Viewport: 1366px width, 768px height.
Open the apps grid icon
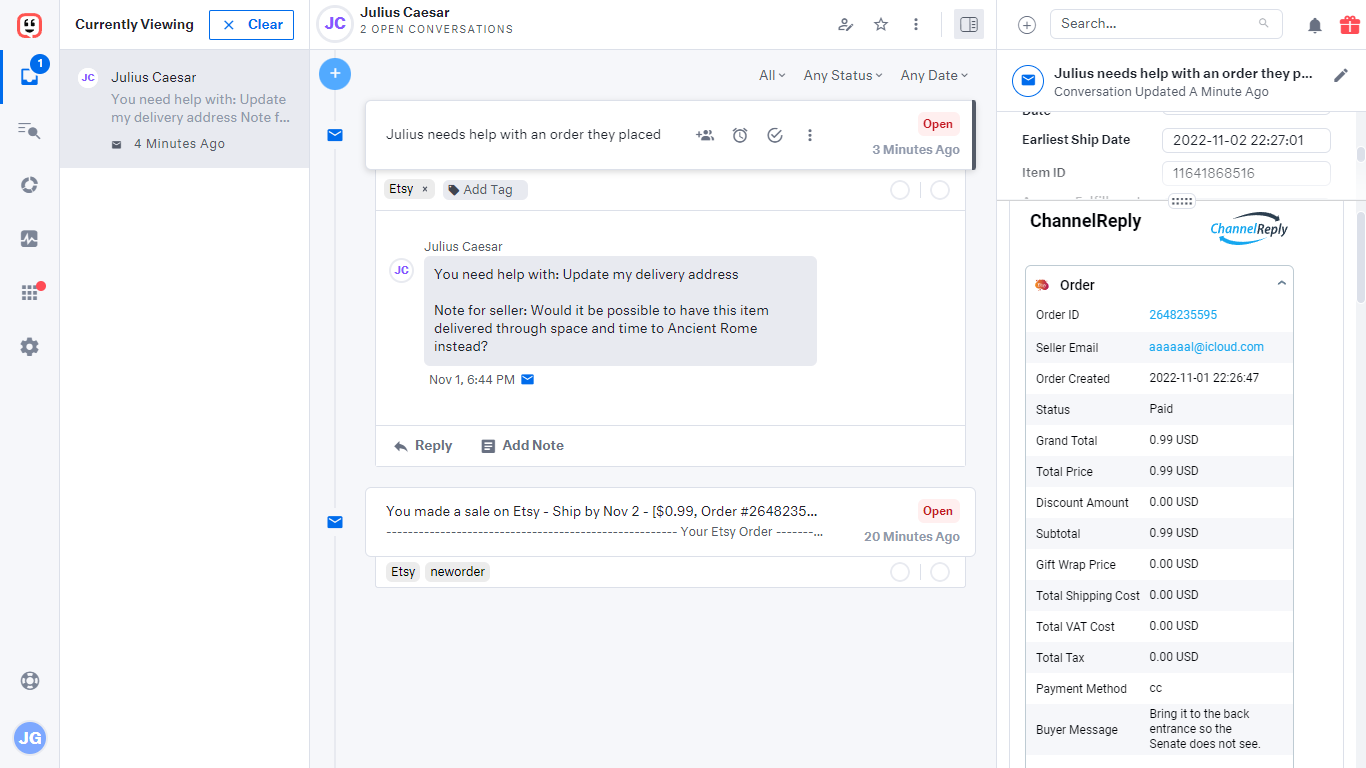(29, 293)
